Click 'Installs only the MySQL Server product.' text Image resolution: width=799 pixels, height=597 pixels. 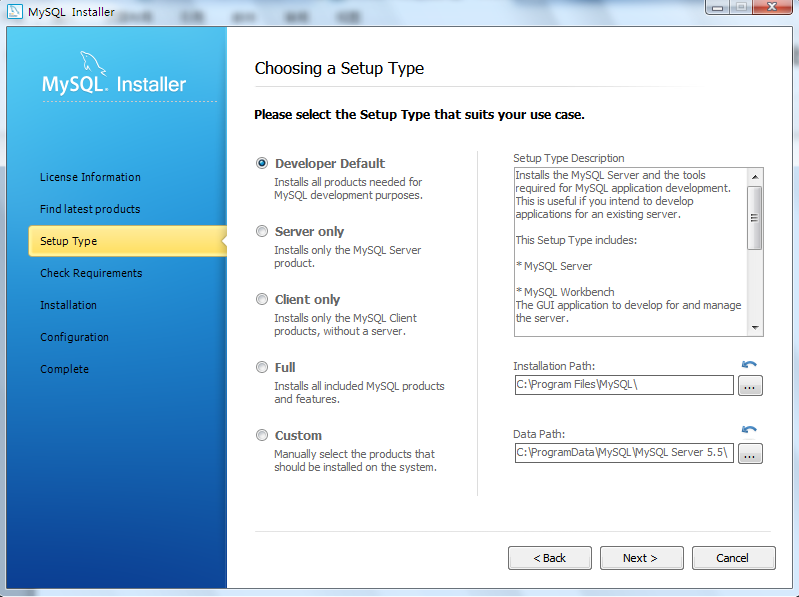point(348,257)
